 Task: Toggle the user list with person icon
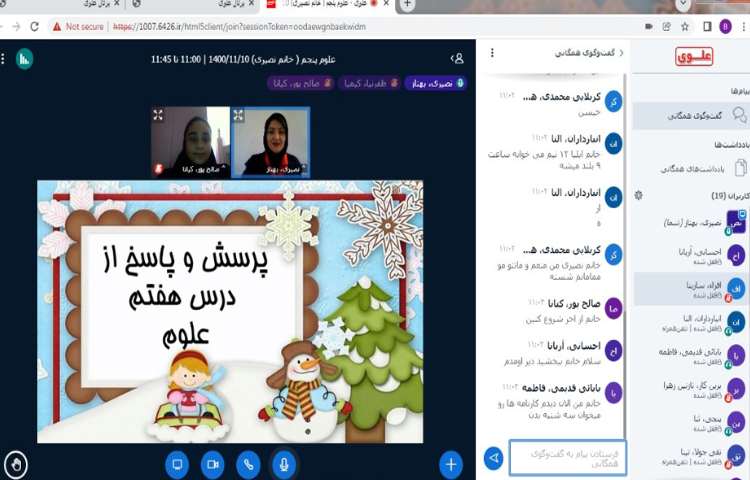457,59
